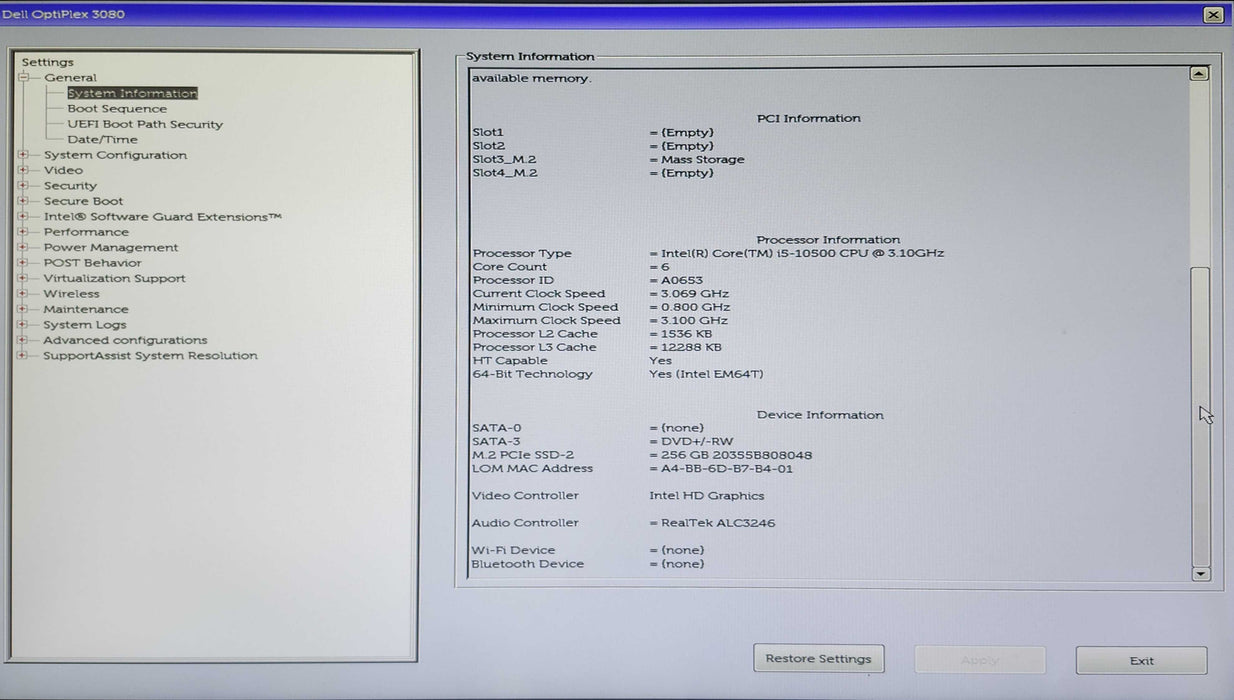The image size is (1234, 700).
Task: Click the Processor L3 Cache value
Action: click(691, 347)
